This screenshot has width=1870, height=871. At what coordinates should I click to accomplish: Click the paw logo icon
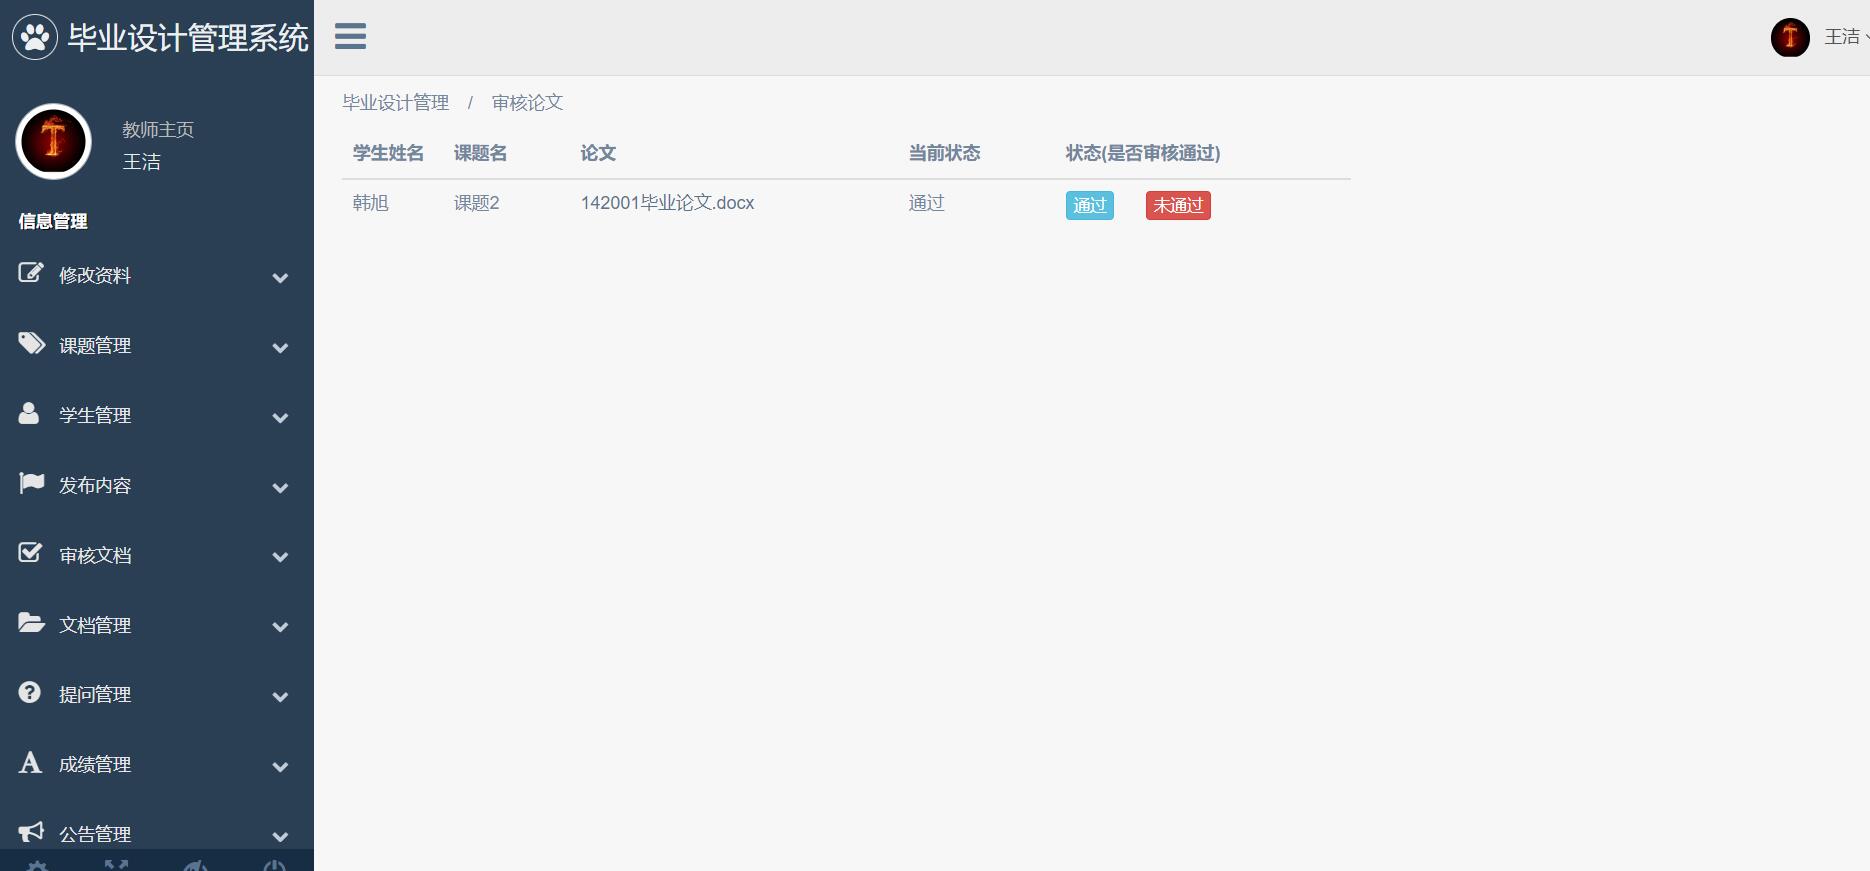[35, 37]
